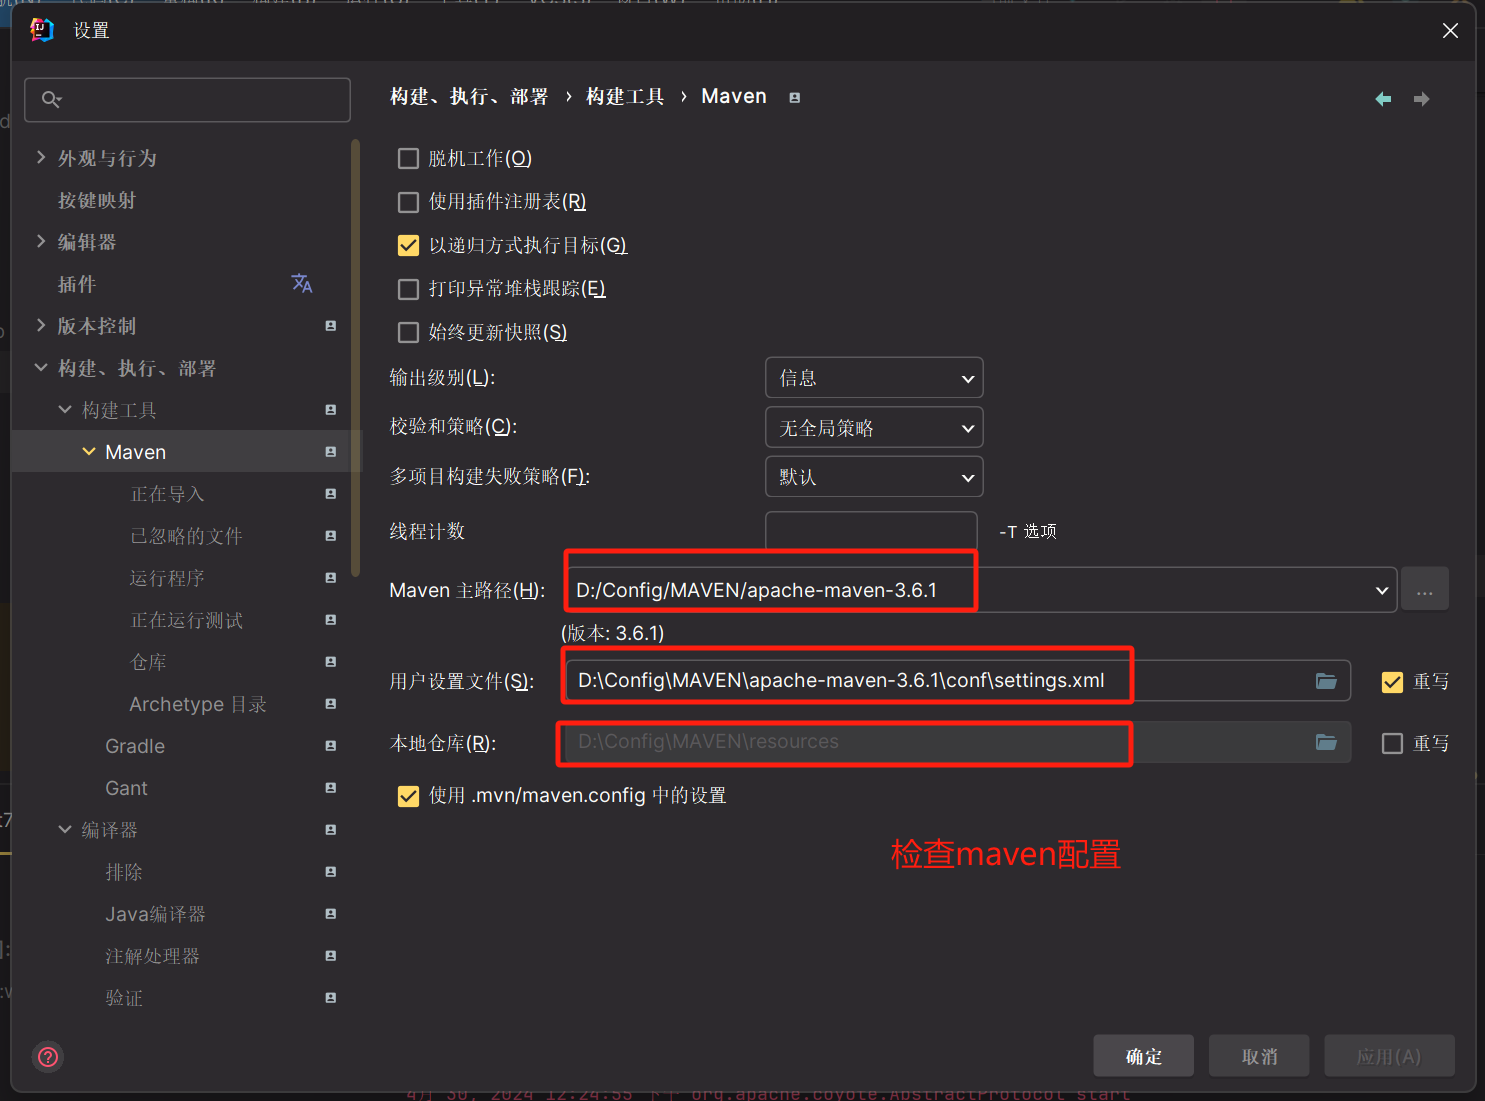This screenshot has height=1101, width=1485.
Task: Open 校验和策略 dropdown showing 无全局策略
Action: pyautogui.click(x=874, y=428)
